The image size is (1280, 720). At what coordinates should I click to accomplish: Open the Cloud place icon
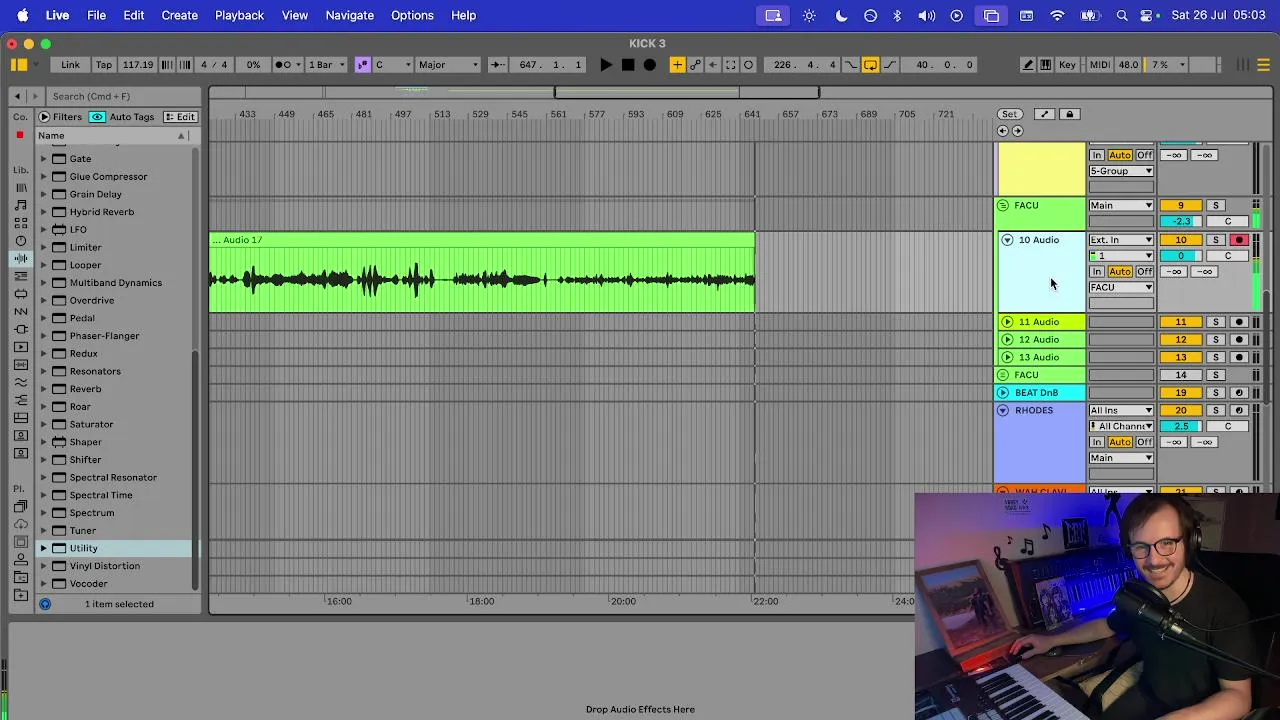[21, 524]
